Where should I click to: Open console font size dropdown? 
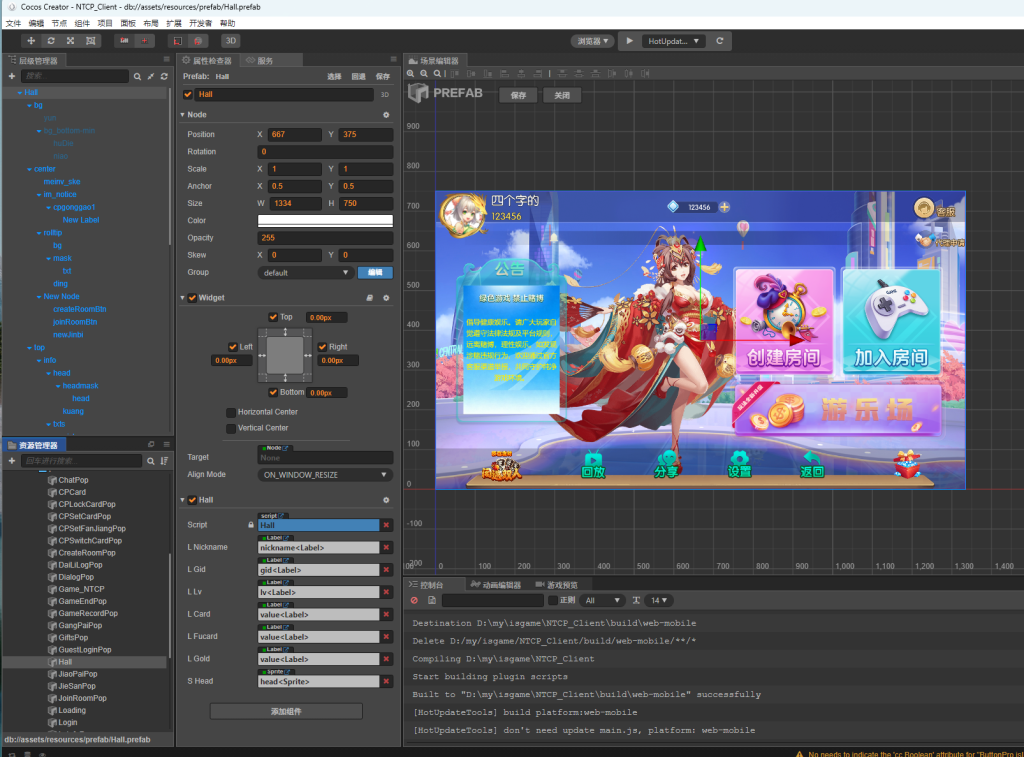[x=658, y=600]
